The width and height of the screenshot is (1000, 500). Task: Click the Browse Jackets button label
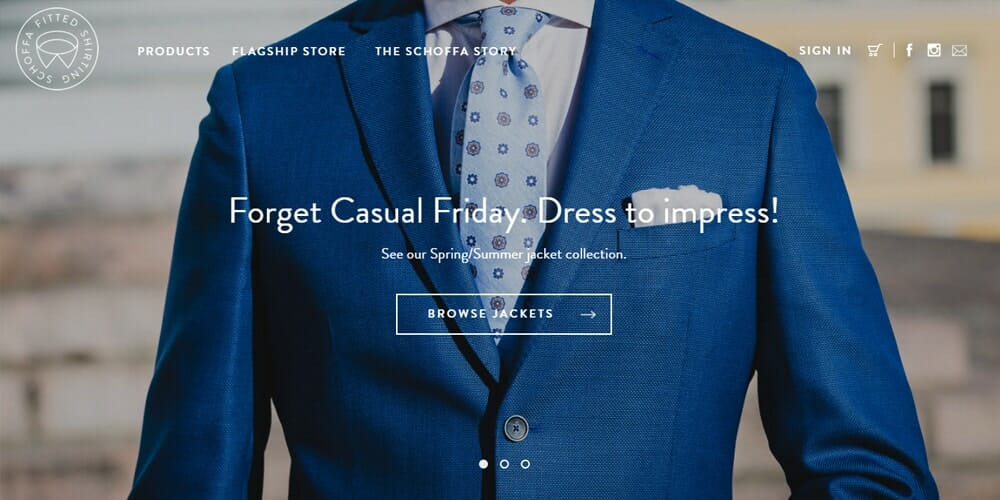tap(490, 314)
